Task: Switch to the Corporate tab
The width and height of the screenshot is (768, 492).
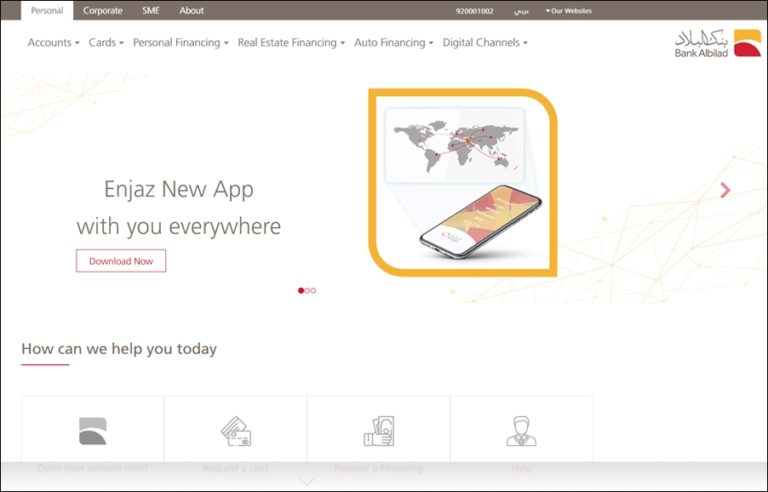Action: point(103,11)
